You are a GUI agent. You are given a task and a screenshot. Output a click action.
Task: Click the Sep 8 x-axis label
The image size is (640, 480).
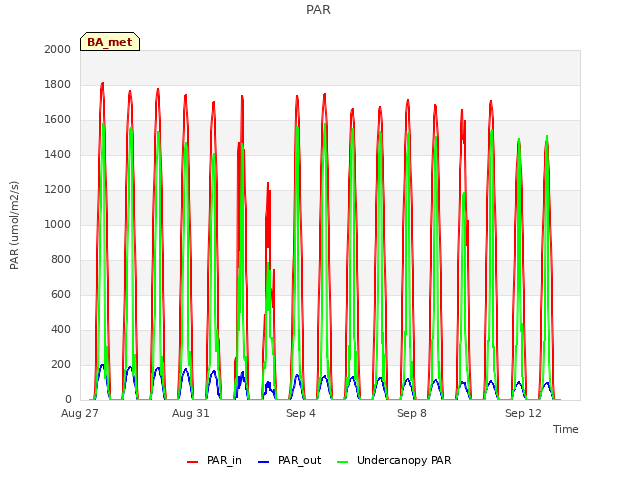coord(412,413)
